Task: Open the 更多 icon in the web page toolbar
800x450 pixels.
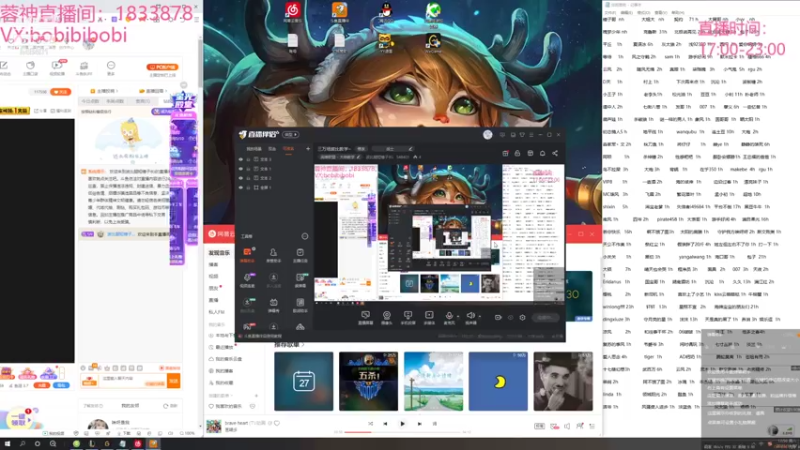Action: click(x=111, y=67)
